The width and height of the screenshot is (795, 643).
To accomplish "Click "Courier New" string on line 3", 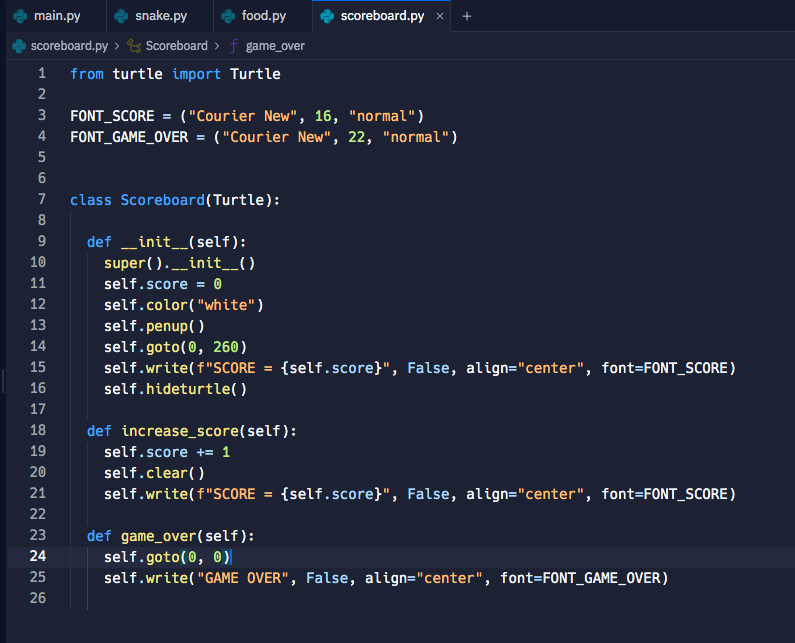I will pyautogui.click(x=242, y=116).
